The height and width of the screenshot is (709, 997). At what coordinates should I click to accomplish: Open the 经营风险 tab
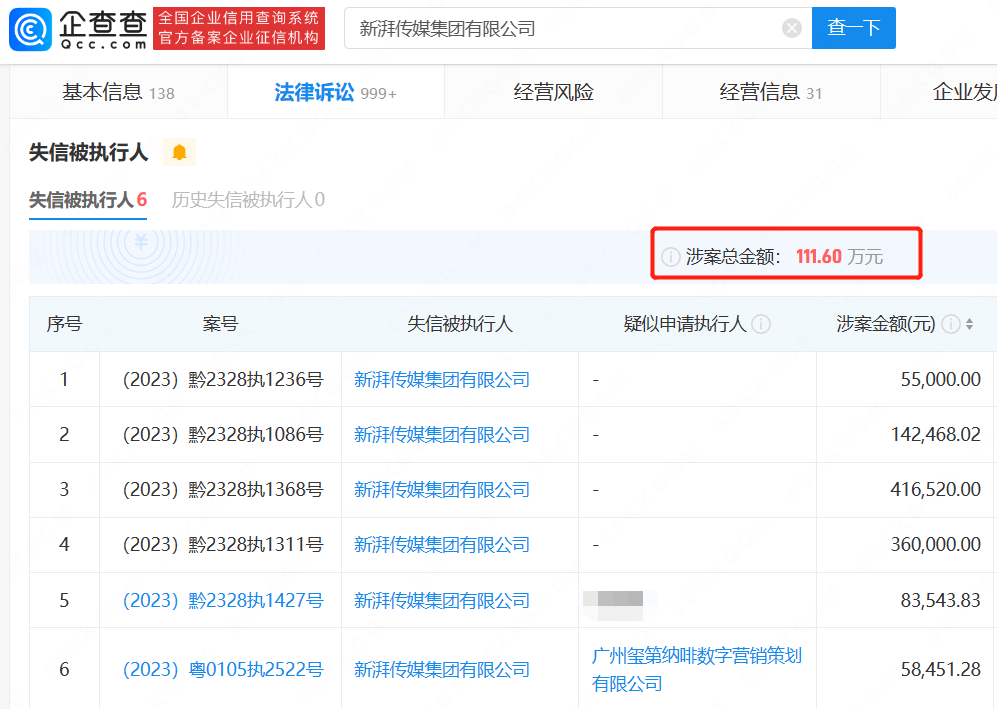(553, 93)
